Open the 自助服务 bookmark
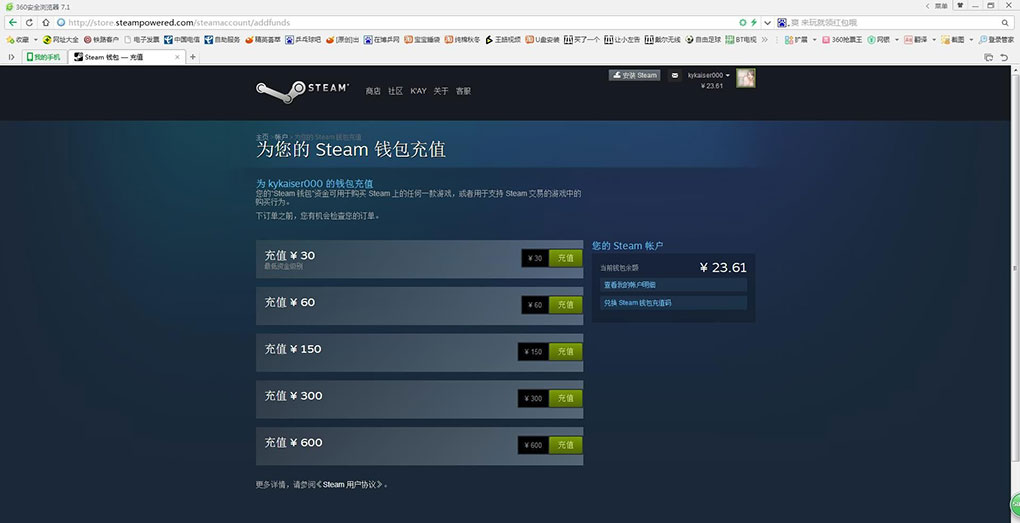Image resolution: width=1020 pixels, height=523 pixels. [222, 40]
